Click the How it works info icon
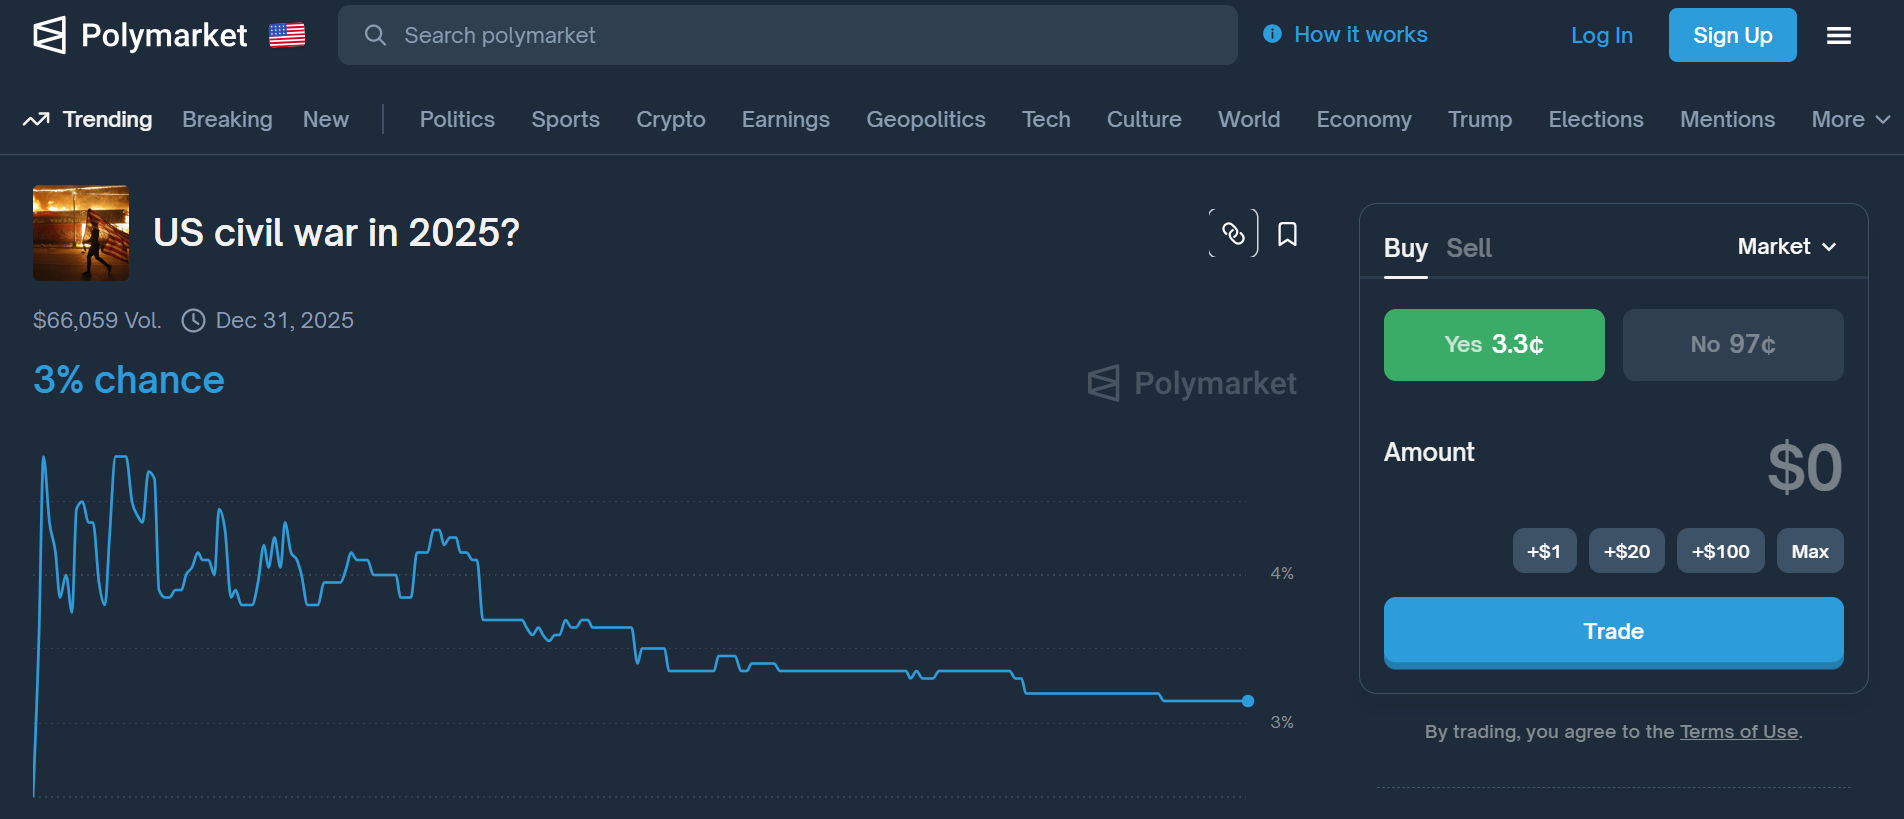 tap(1272, 34)
